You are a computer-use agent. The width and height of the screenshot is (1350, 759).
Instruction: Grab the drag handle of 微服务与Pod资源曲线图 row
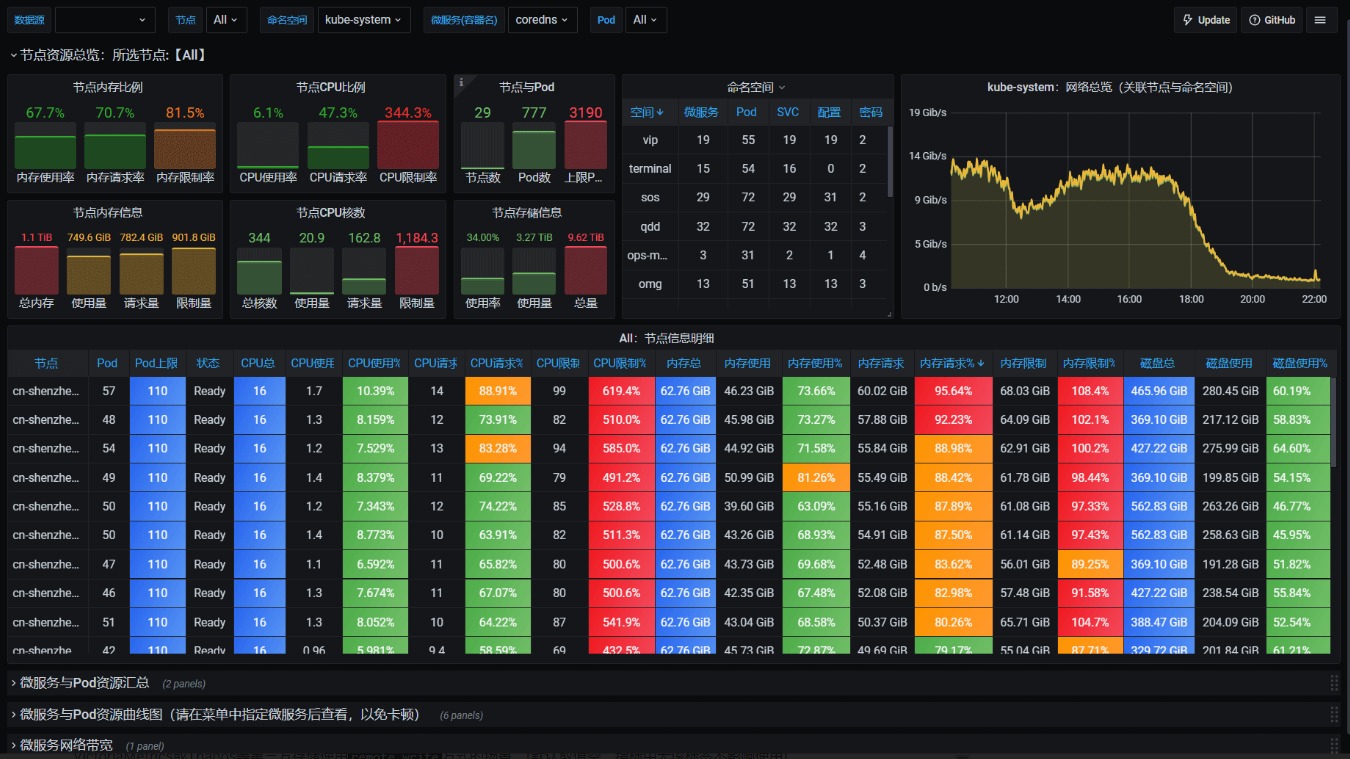click(x=1334, y=715)
